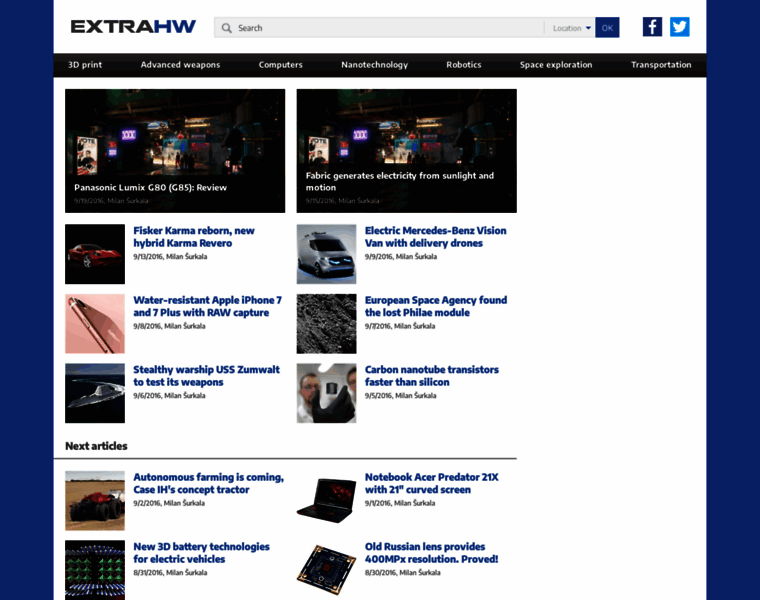
Task: Click the '9/9/2016, Milan Šurkala' byline
Action: tap(401, 256)
